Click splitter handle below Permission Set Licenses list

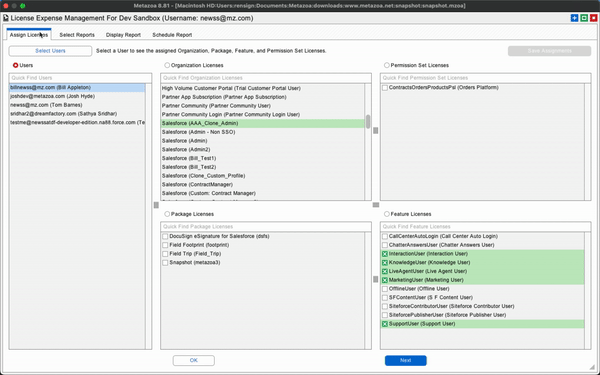pos(376,205)
